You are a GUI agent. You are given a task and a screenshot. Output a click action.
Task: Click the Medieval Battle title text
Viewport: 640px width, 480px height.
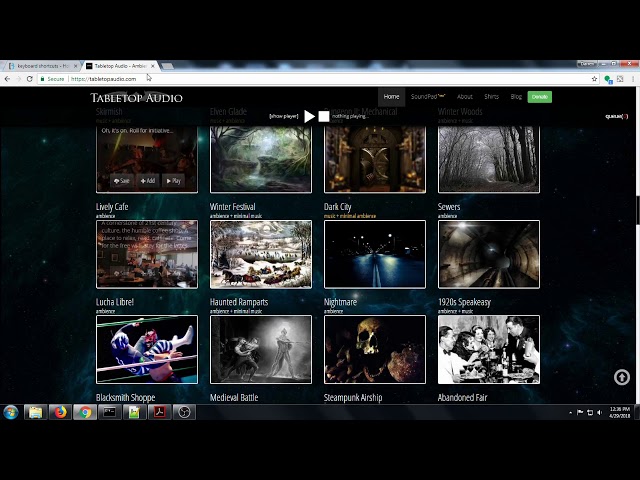click(234, 398)
